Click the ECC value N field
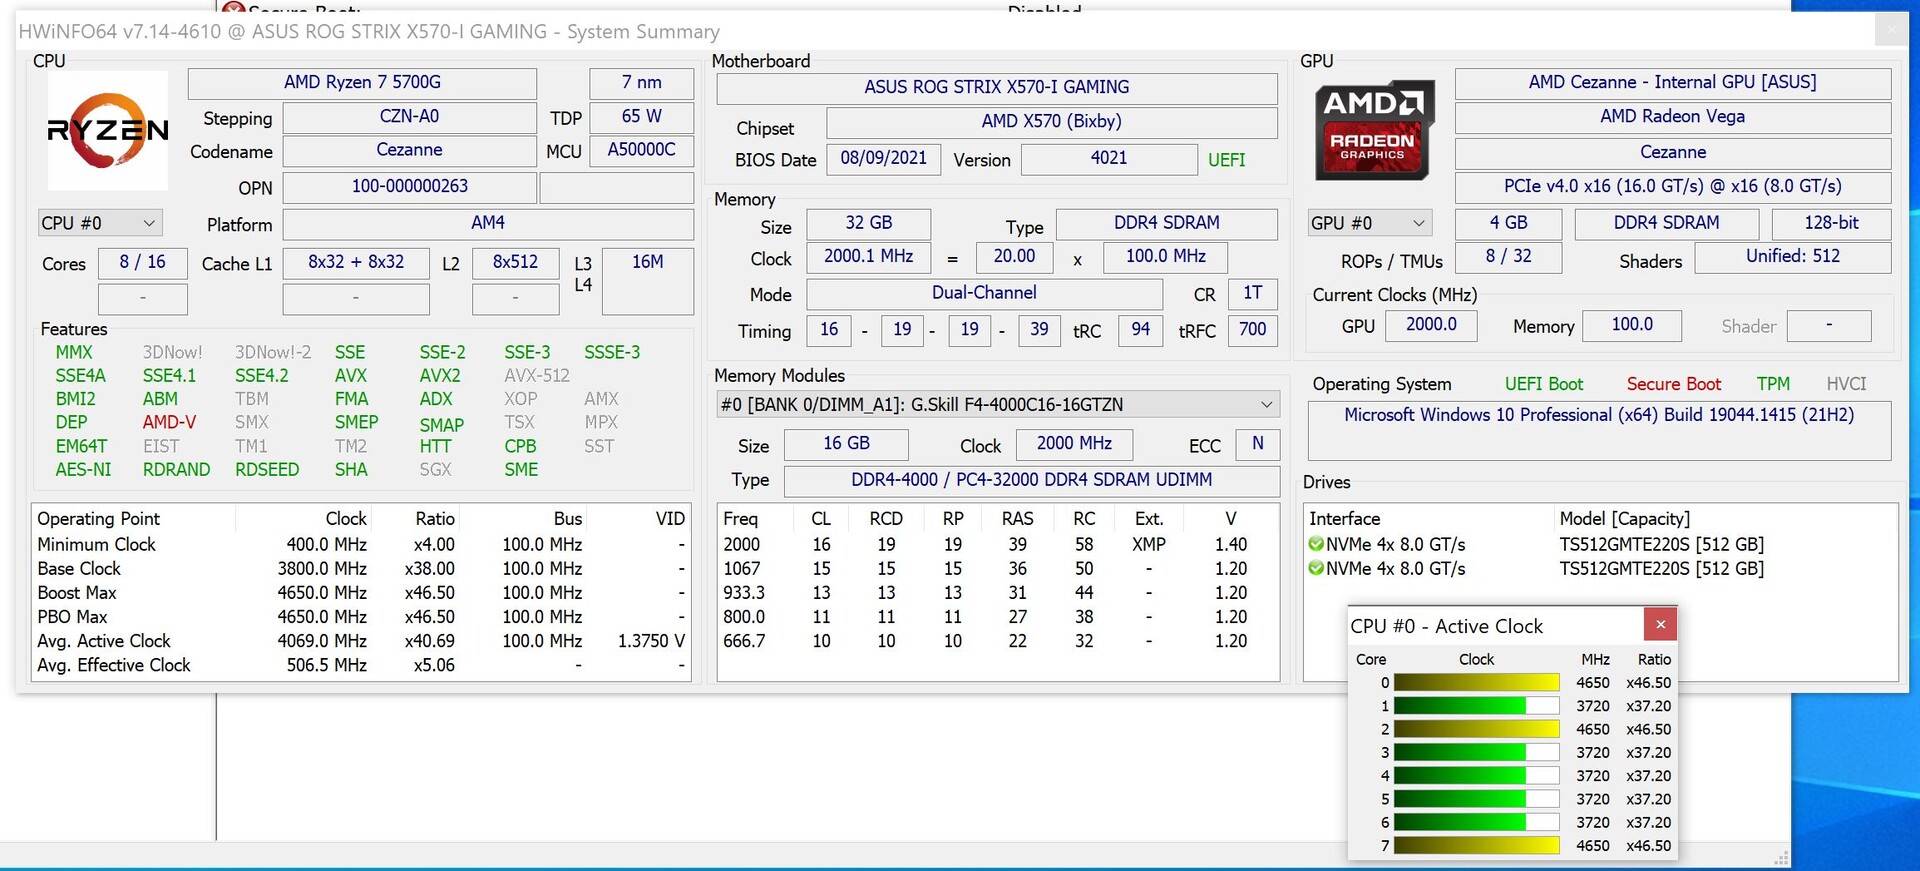Image resolution: width=1920 pixels, height=871 pixels. [1258, 444]
